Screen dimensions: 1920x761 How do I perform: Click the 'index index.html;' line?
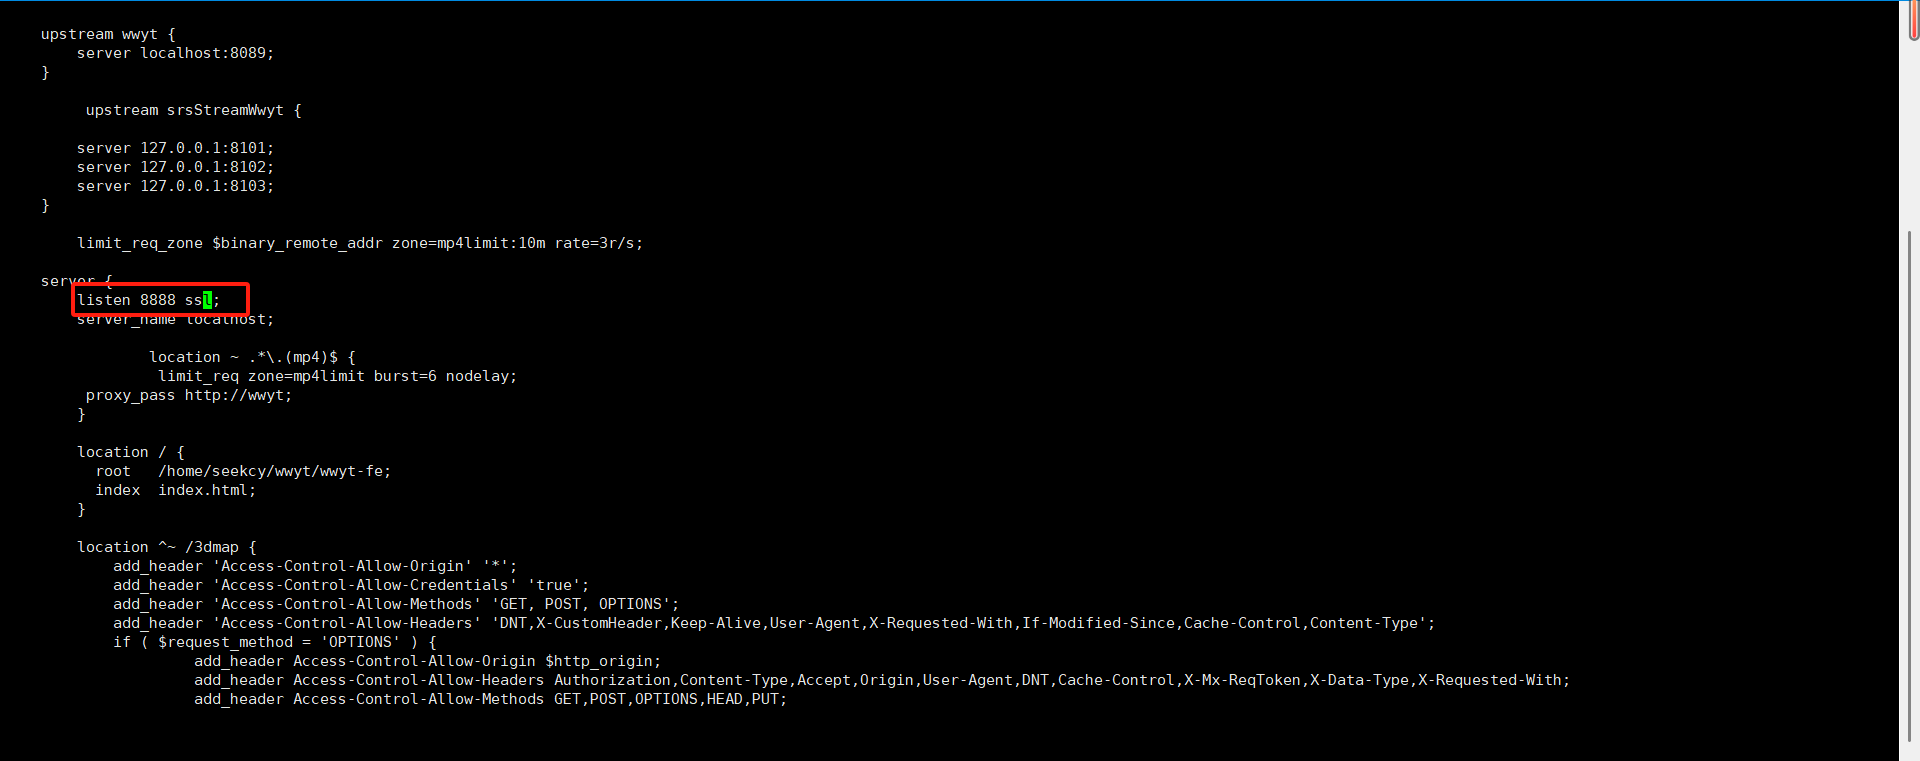[175, 490]
